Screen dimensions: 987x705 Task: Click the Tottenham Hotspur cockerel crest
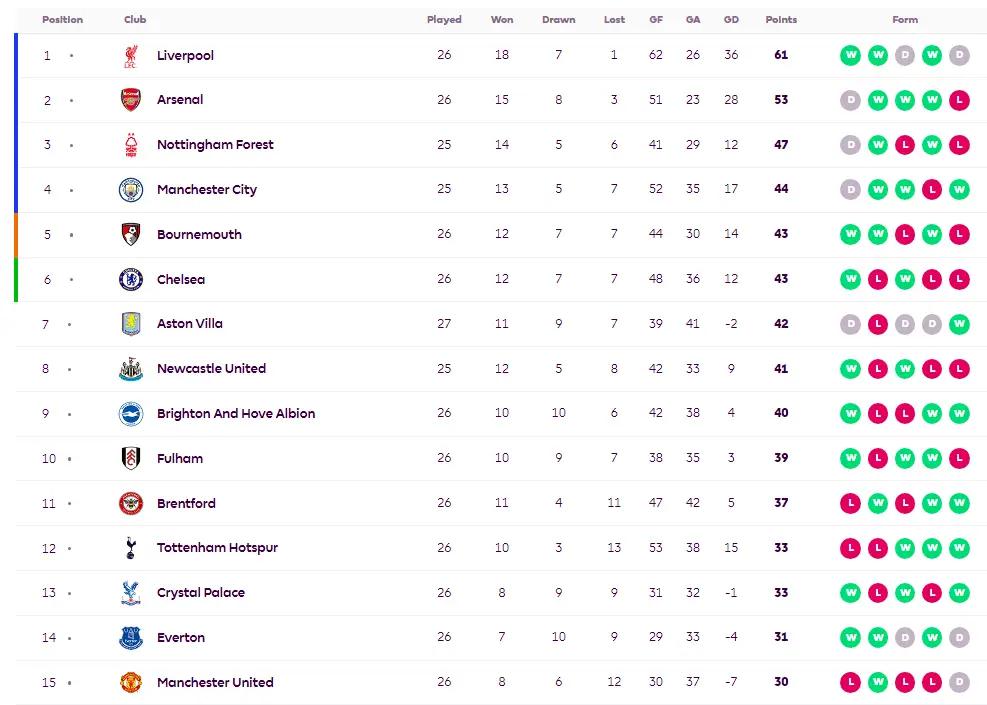pos(130,548)
